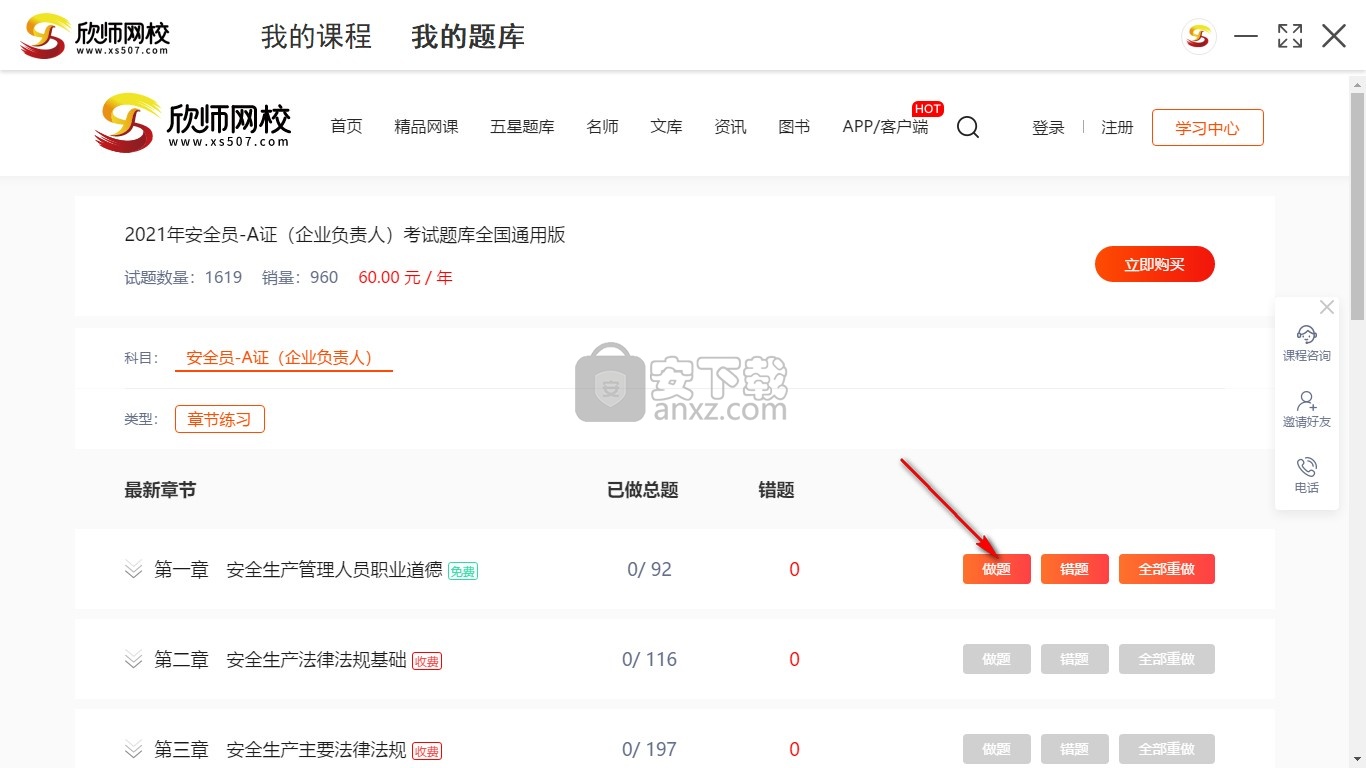Open 名师 menu item
This screenshot has width=1366, height=768.
pos(602,127)
